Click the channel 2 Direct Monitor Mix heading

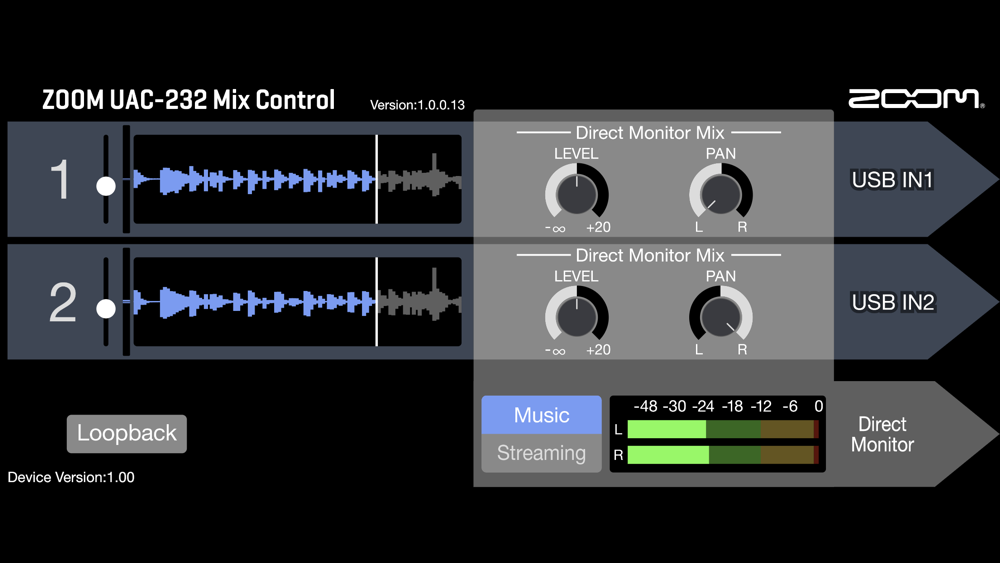(650, 255)
